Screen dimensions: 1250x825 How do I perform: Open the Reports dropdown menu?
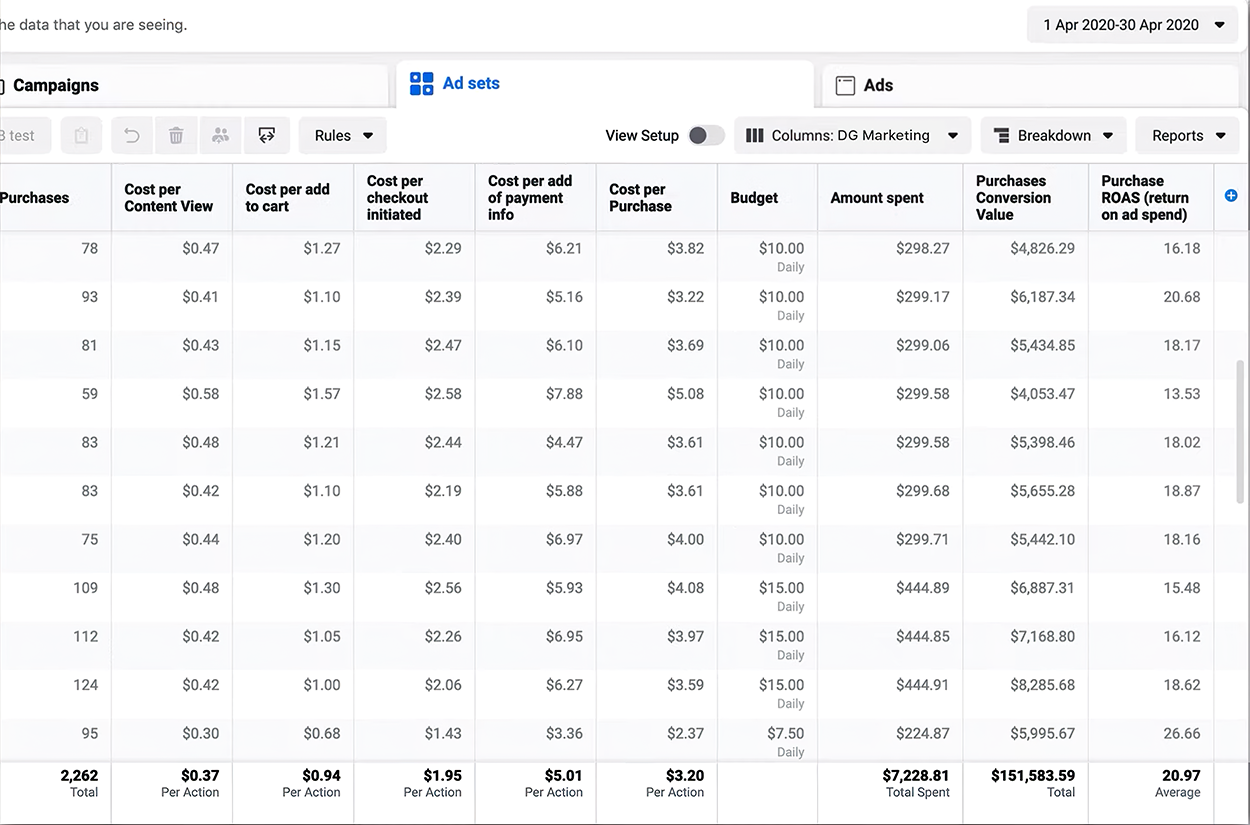[1188, 136]
